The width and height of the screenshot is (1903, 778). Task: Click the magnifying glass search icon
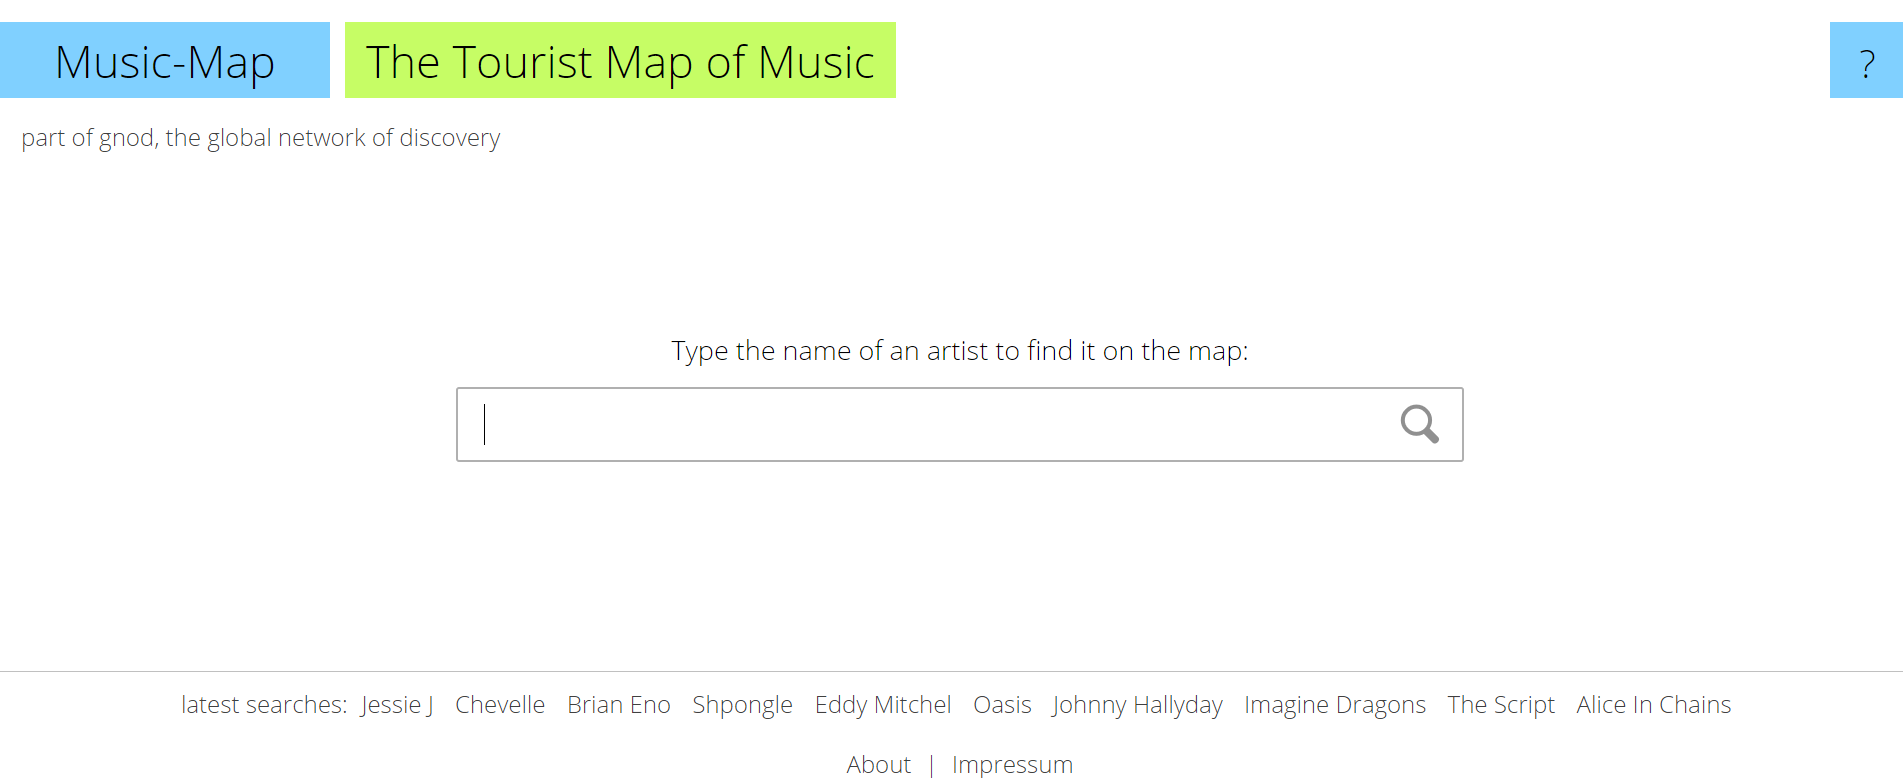pos(1420,424)
